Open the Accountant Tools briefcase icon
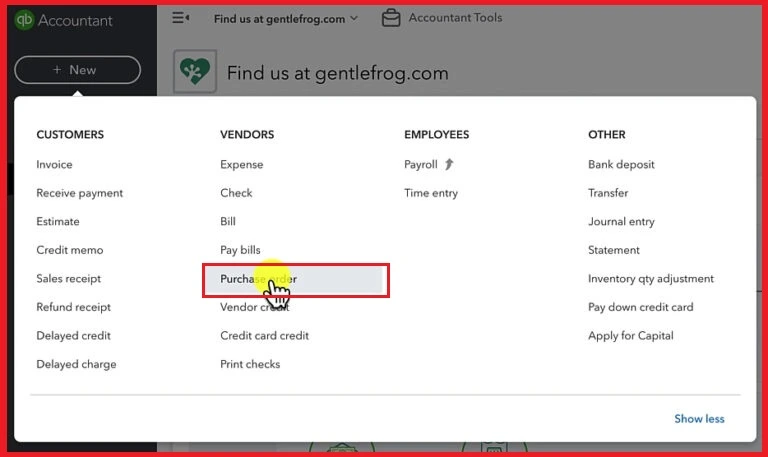 point(391,18)
